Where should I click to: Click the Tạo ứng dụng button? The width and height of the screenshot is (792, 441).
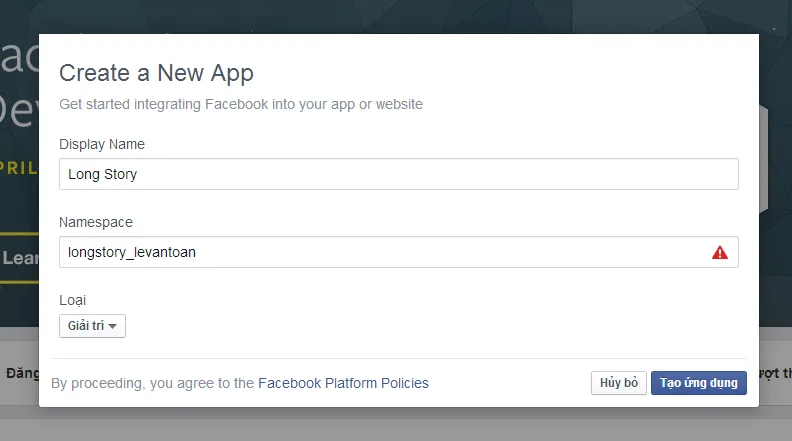pos(698,383)
